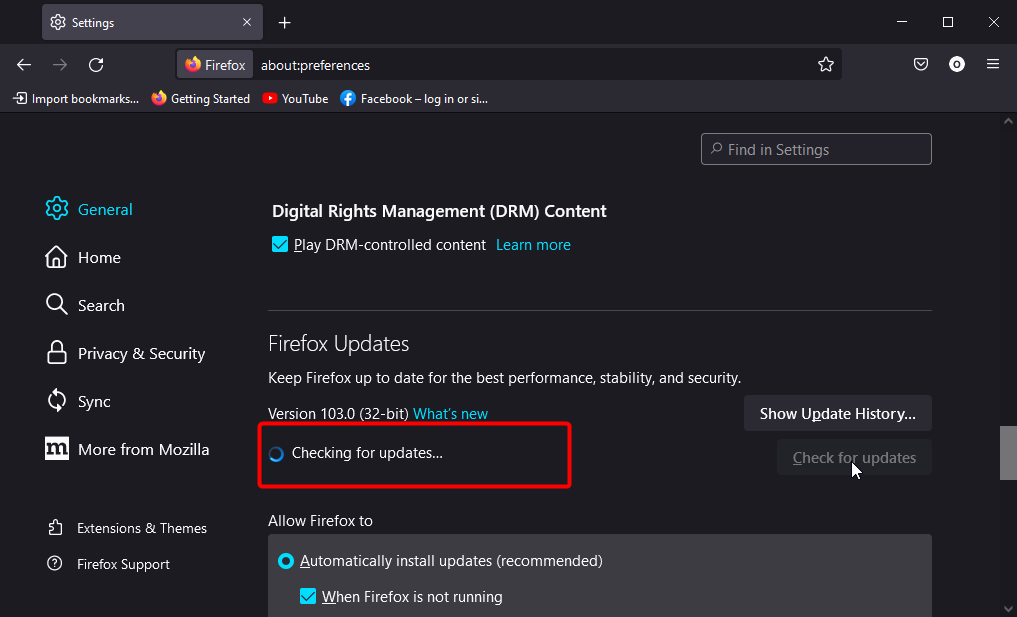
Task: Open Facebook log in bookmark
Action: tap(414, 99)
